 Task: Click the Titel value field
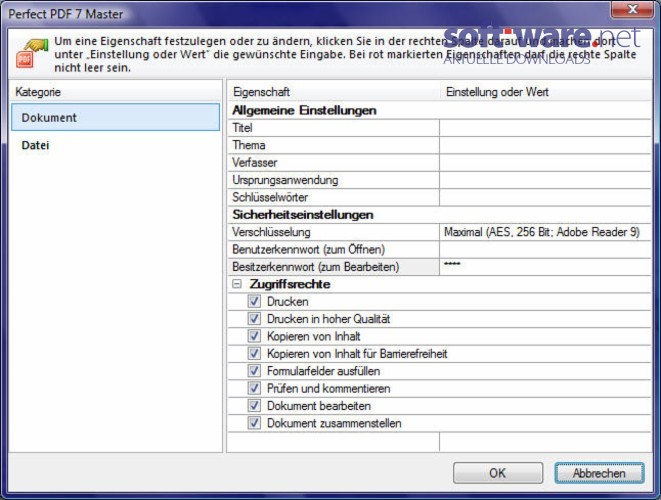pyautogui.click(x=545, y=128)
